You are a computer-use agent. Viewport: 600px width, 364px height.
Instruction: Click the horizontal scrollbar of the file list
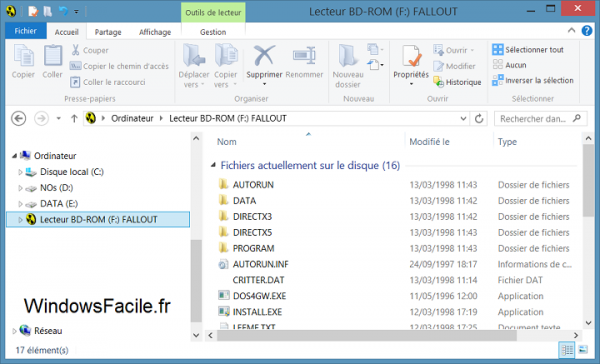pyautogui.click(x=367, y=336)
